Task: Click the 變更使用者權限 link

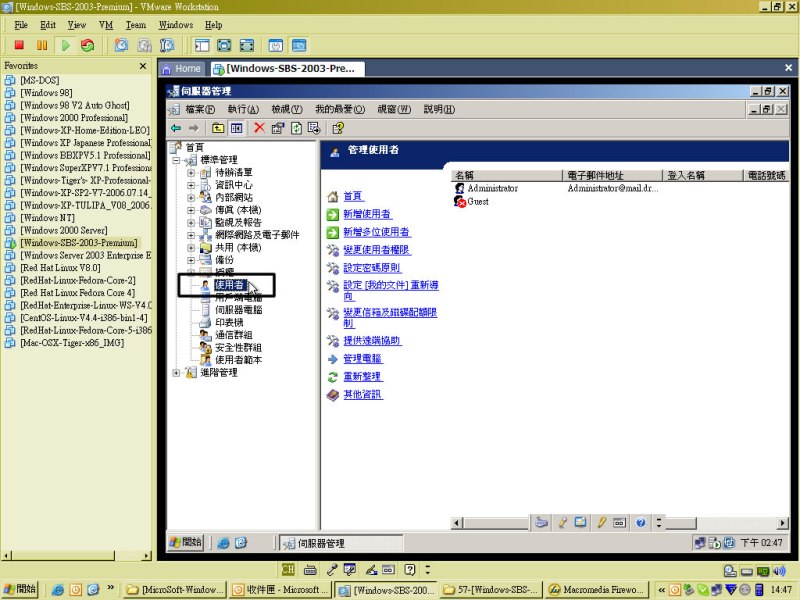Action: tap(377, 250)
